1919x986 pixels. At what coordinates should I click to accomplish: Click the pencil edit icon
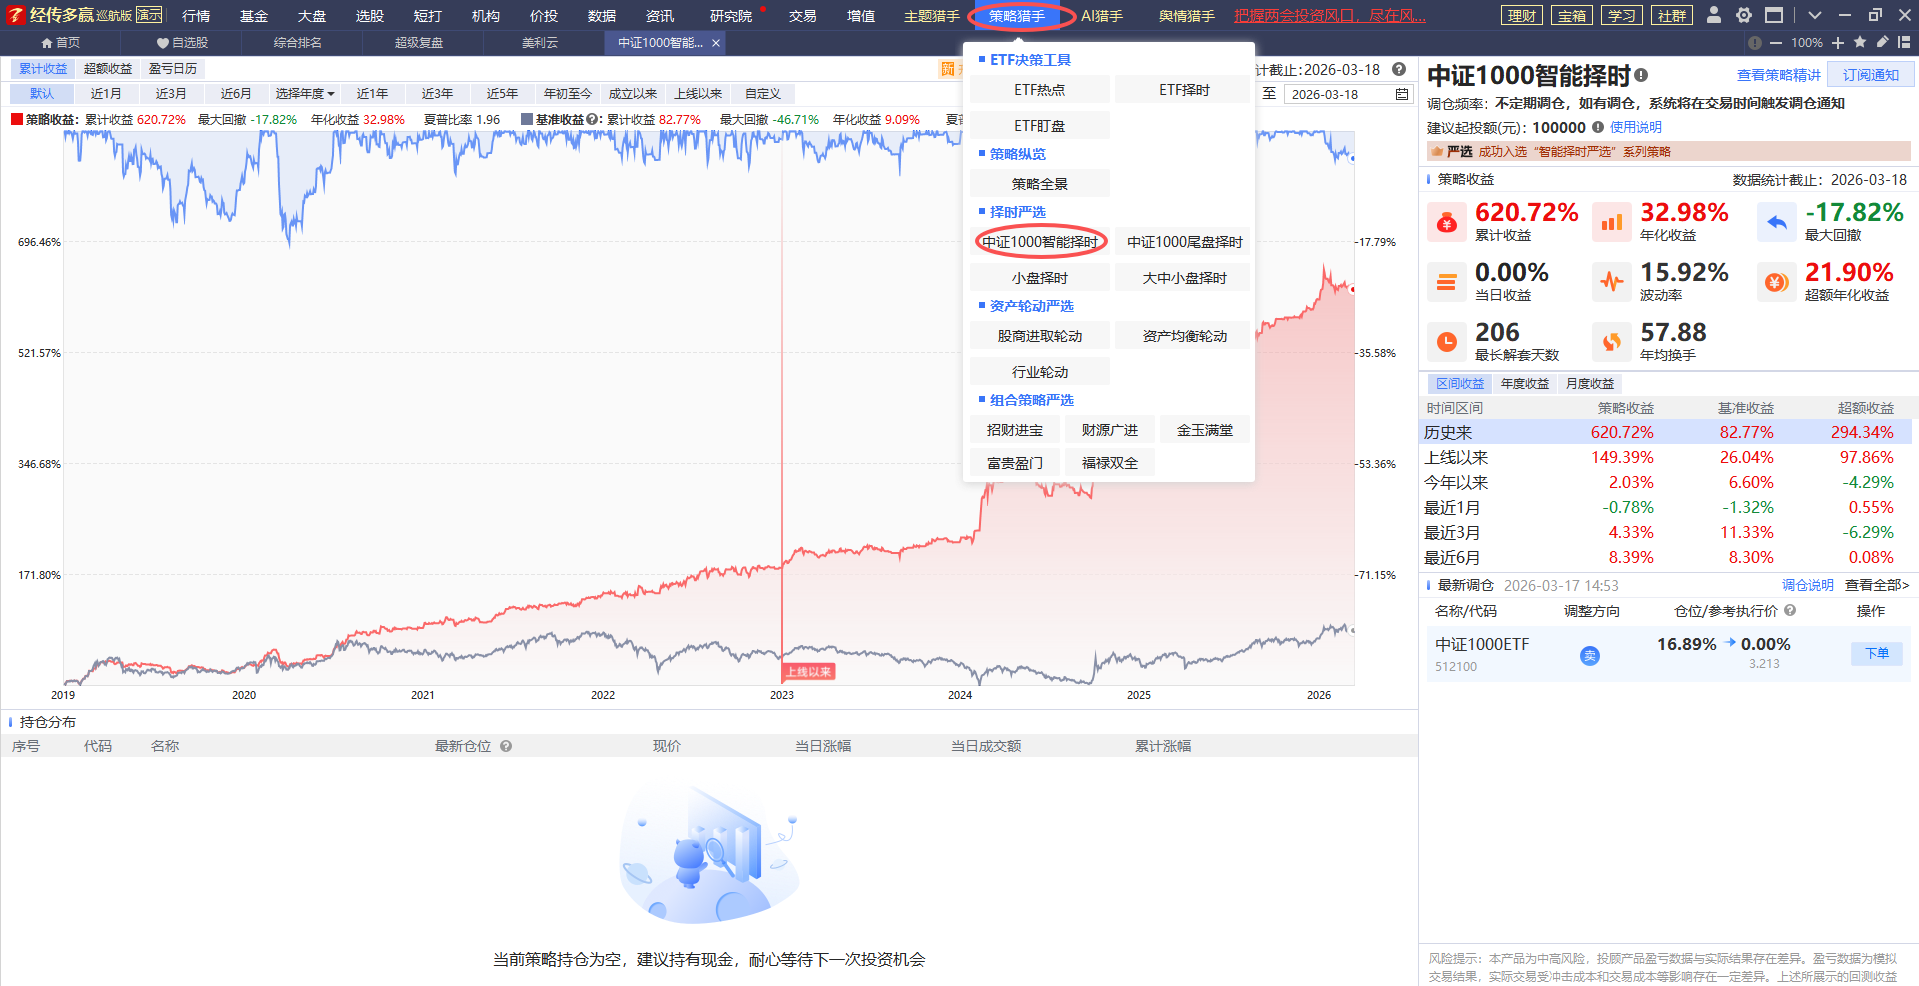tap(1882, 42)
